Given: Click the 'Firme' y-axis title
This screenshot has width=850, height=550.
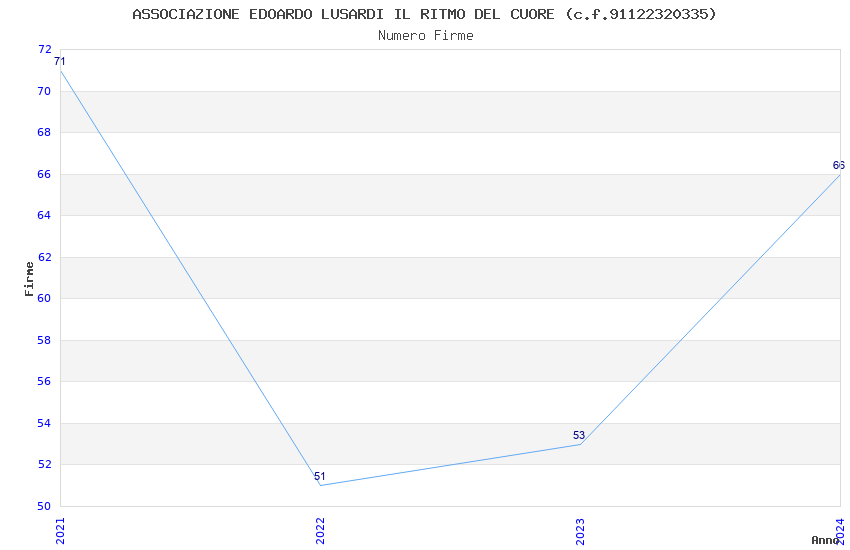Looking at the screenshot, I should pos(29,279).
